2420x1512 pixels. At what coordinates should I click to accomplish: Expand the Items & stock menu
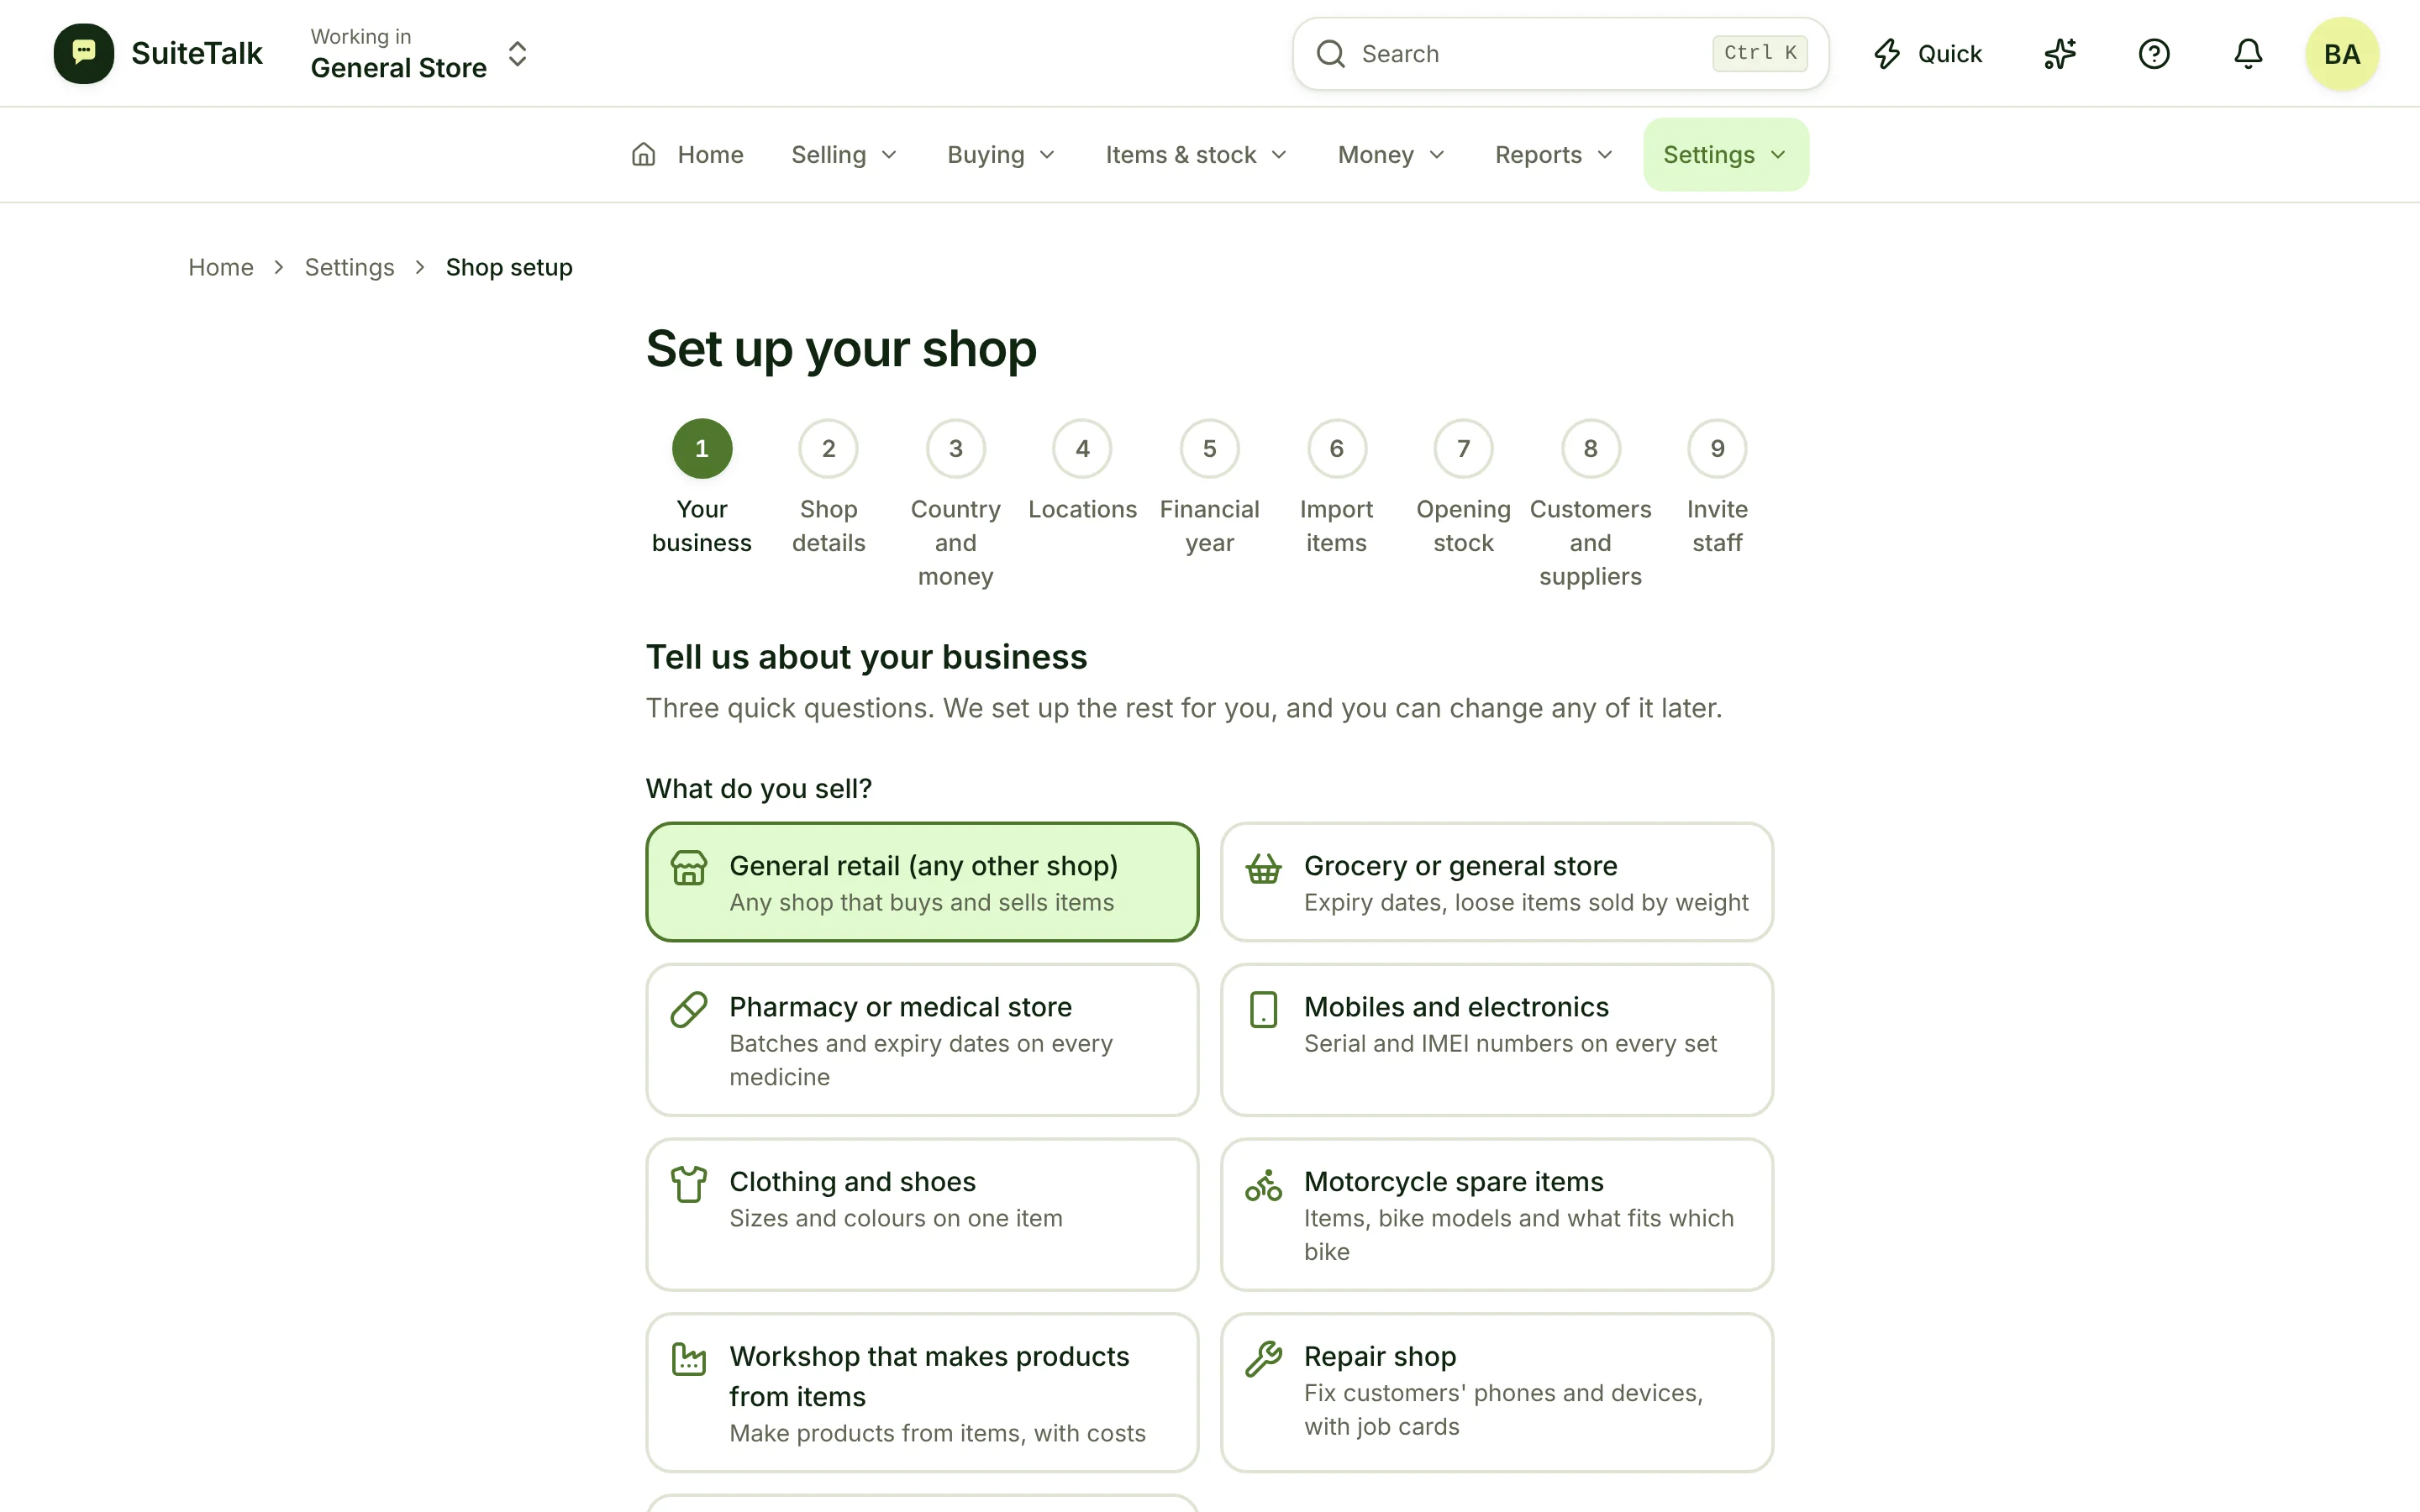pyautogui.click(x=1196, y=155)
